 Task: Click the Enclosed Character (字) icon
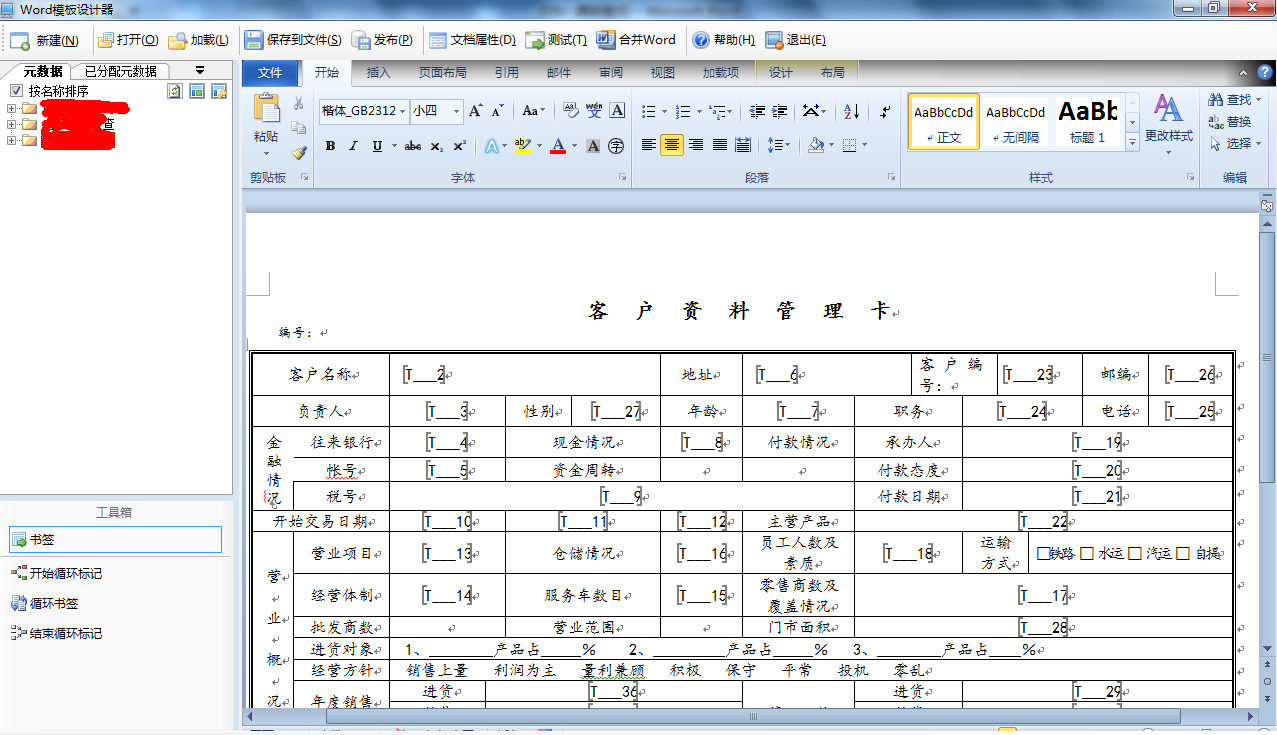(616, 146)
